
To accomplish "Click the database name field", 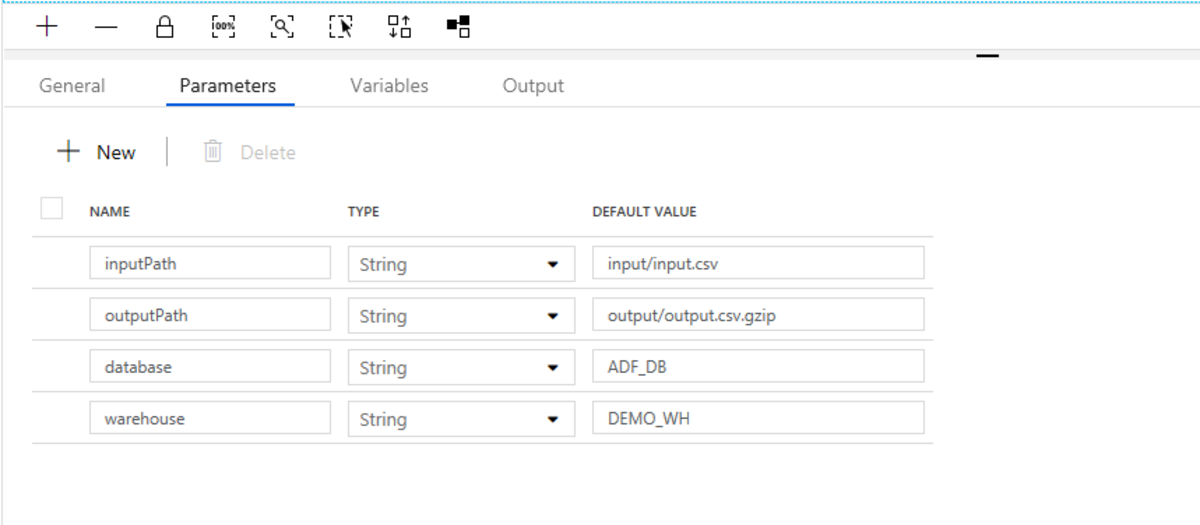I will tap(210, 366).
